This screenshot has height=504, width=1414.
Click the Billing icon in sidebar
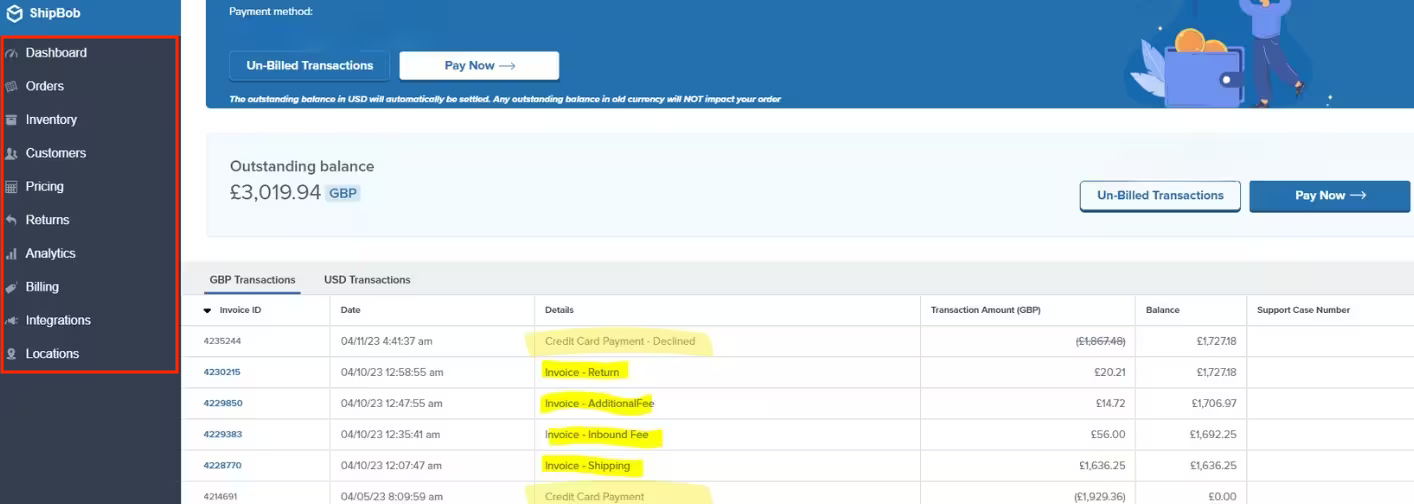point(12,287)
